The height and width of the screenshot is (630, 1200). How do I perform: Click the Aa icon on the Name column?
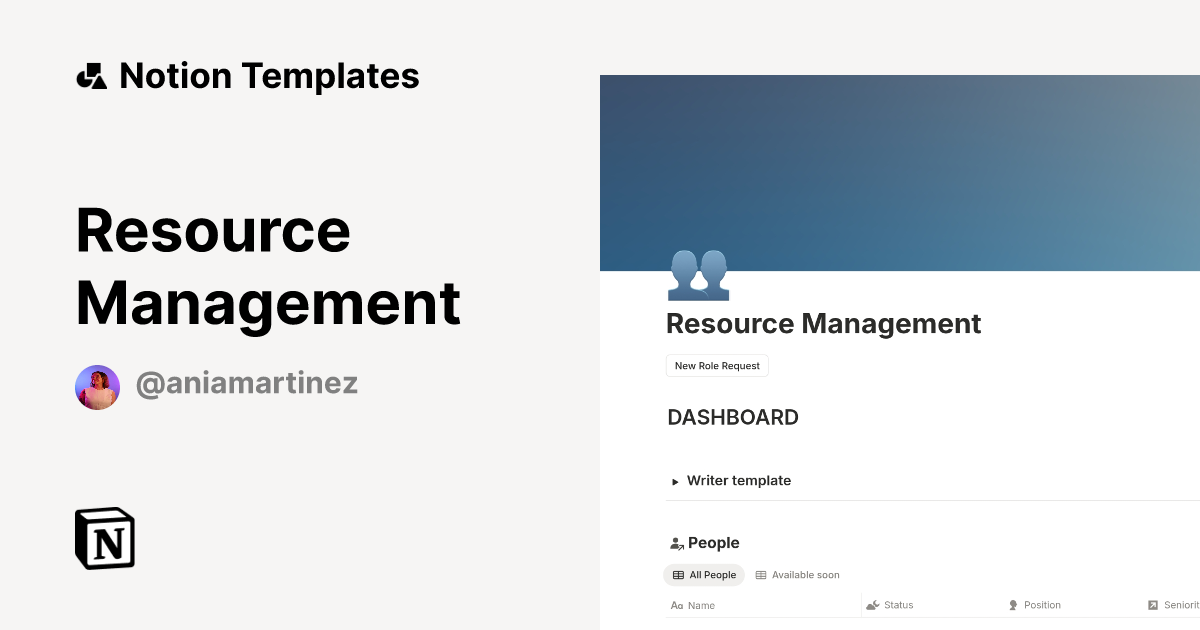coord(675,605)
